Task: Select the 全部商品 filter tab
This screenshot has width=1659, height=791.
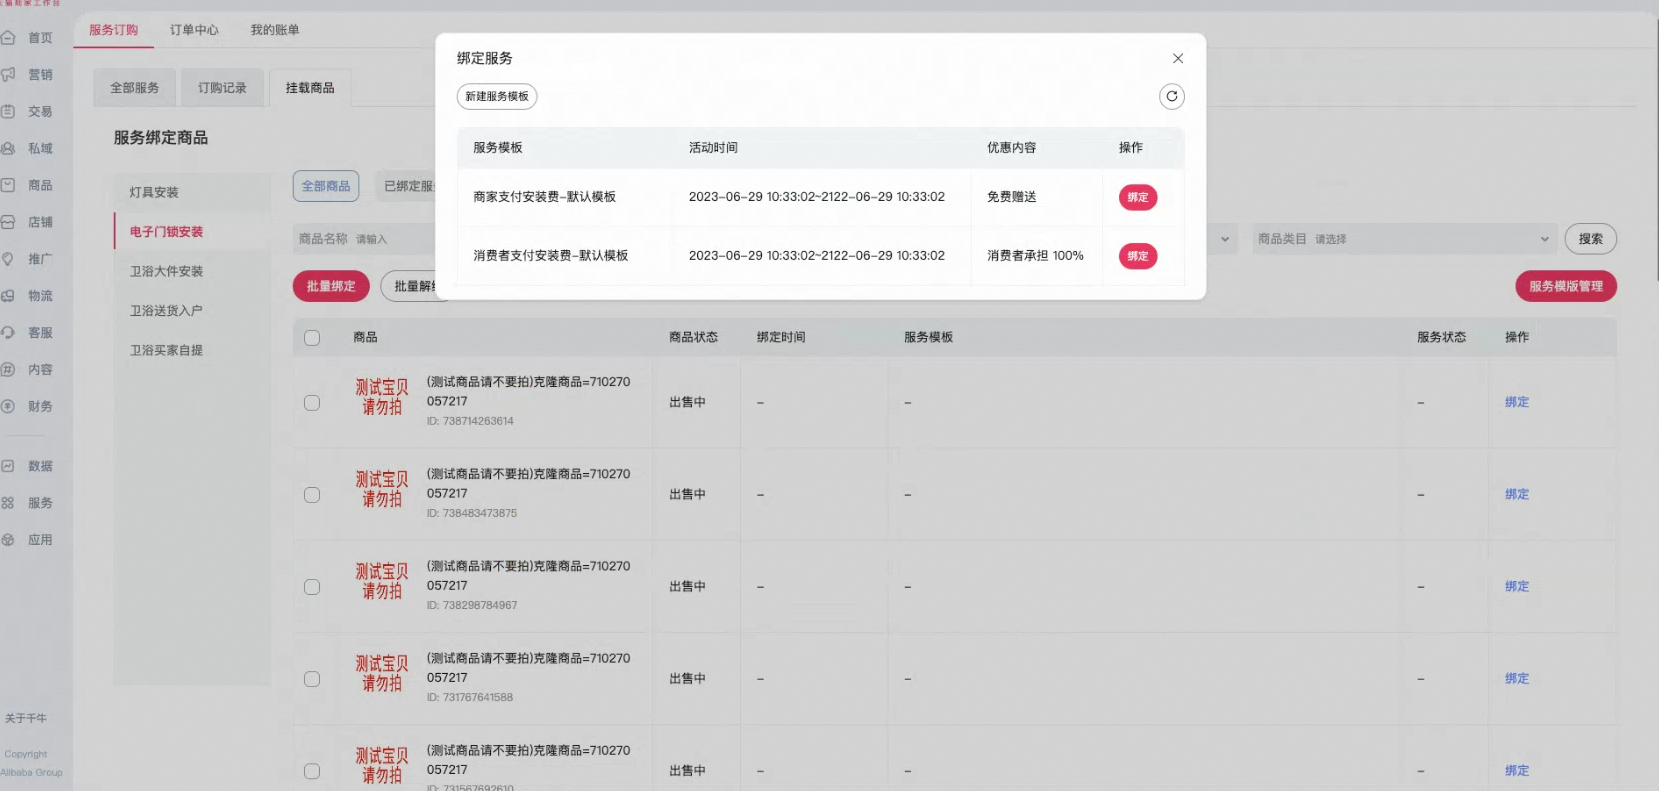Action: click(x=326, y=186)
